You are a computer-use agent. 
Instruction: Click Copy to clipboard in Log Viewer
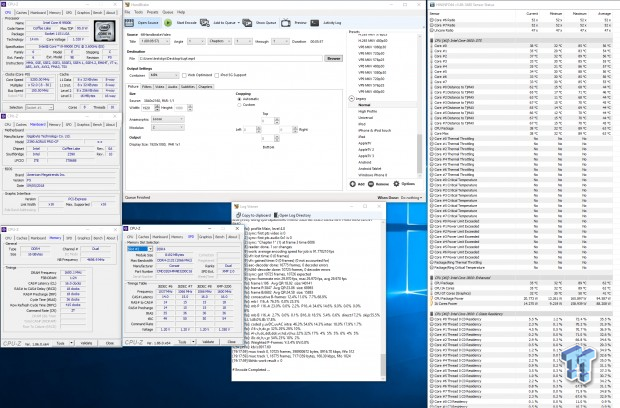(253, 215)
